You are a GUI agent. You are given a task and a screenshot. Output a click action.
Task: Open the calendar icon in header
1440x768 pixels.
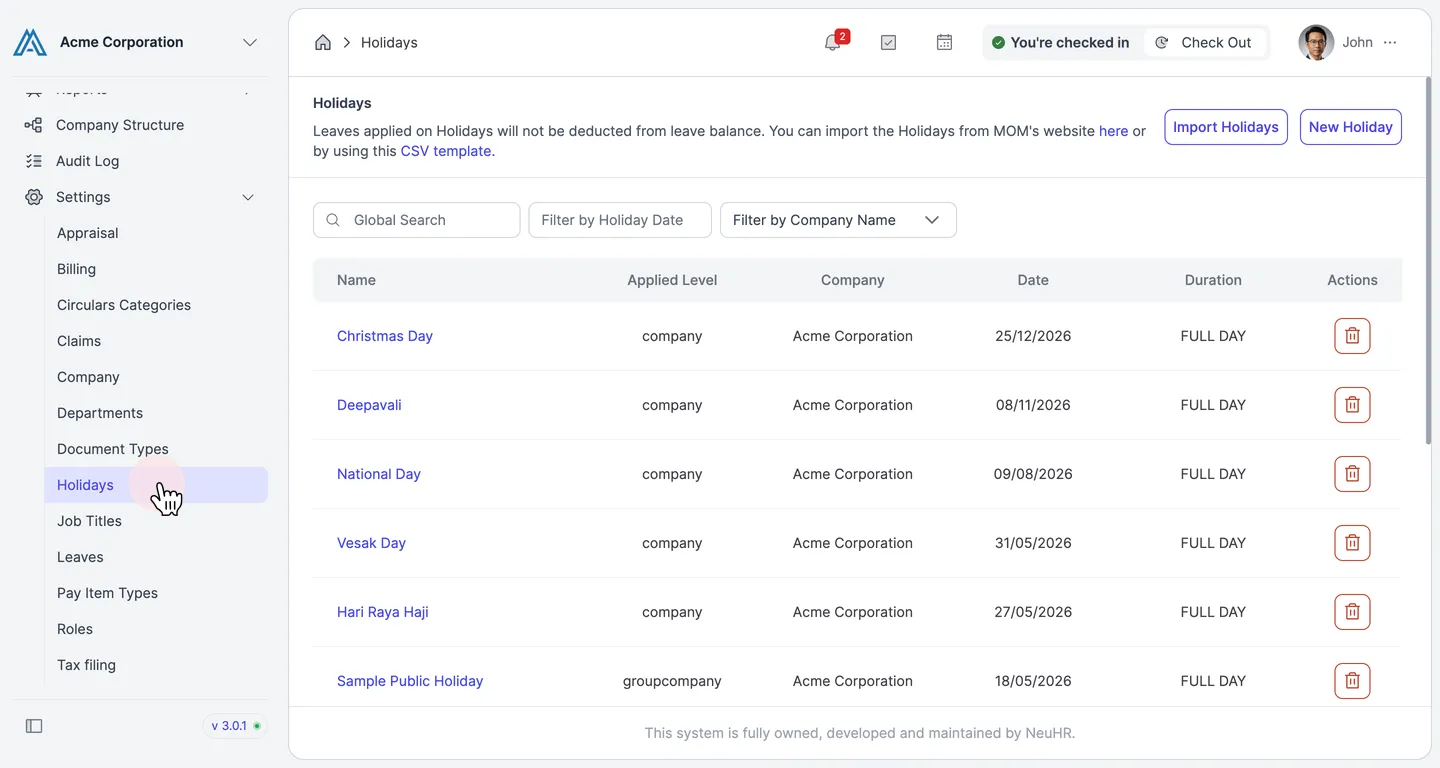[x=944, y=42]
